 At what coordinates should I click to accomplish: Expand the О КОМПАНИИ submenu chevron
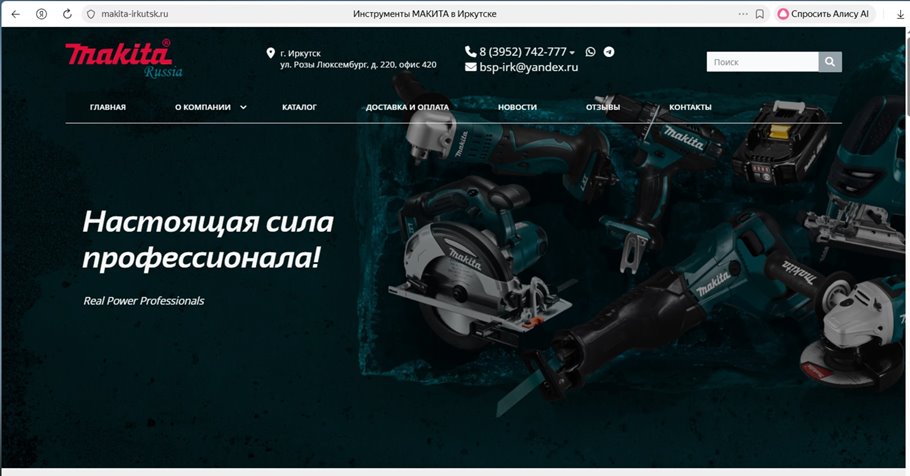pos(243,107)
